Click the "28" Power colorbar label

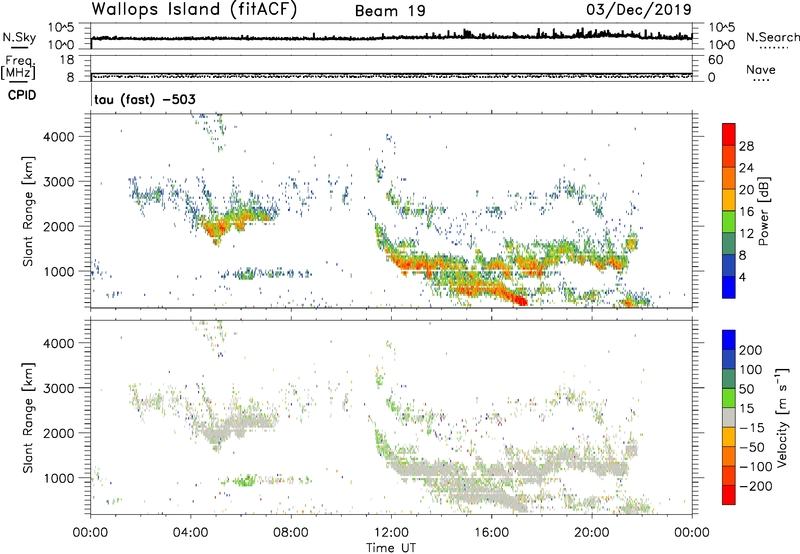click(x=746, y=146)
